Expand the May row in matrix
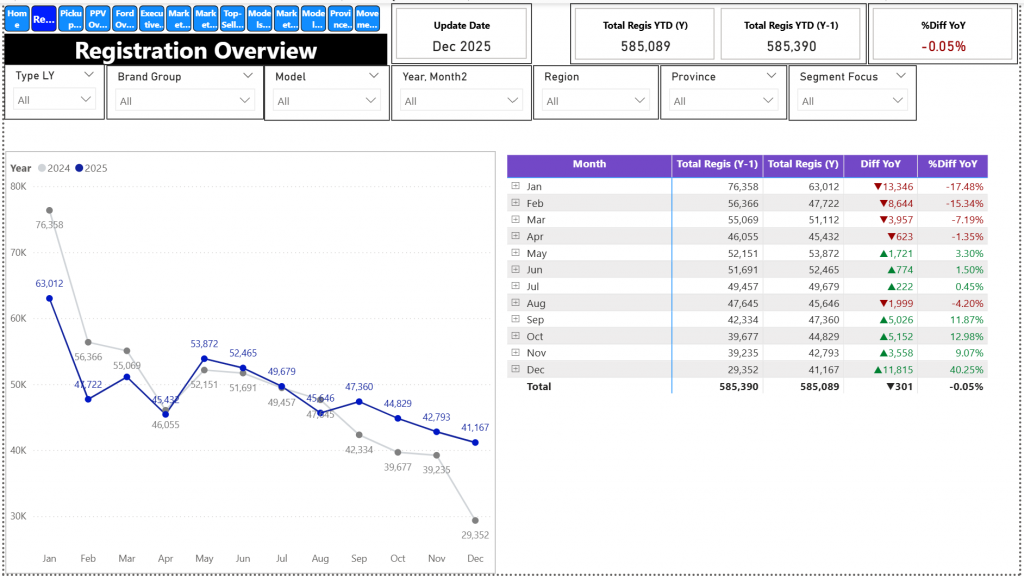1024x577 pixels. point(516,253)
